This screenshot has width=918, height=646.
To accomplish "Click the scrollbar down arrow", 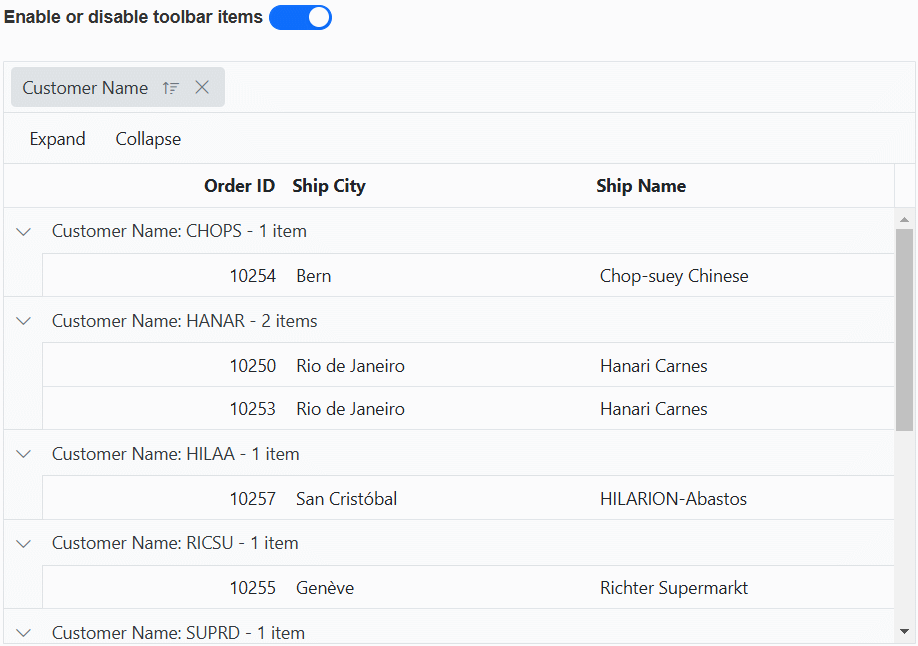I will click(x=904, y=631).
